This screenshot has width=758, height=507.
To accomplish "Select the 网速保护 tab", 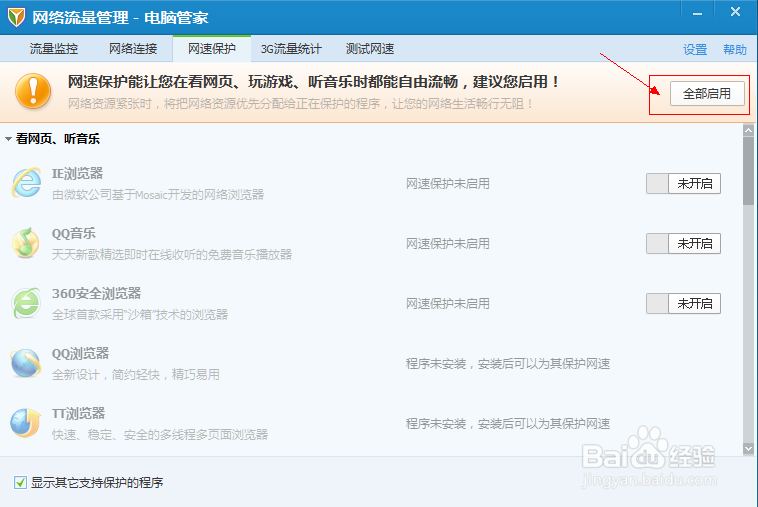I will (x=212, y=49).
